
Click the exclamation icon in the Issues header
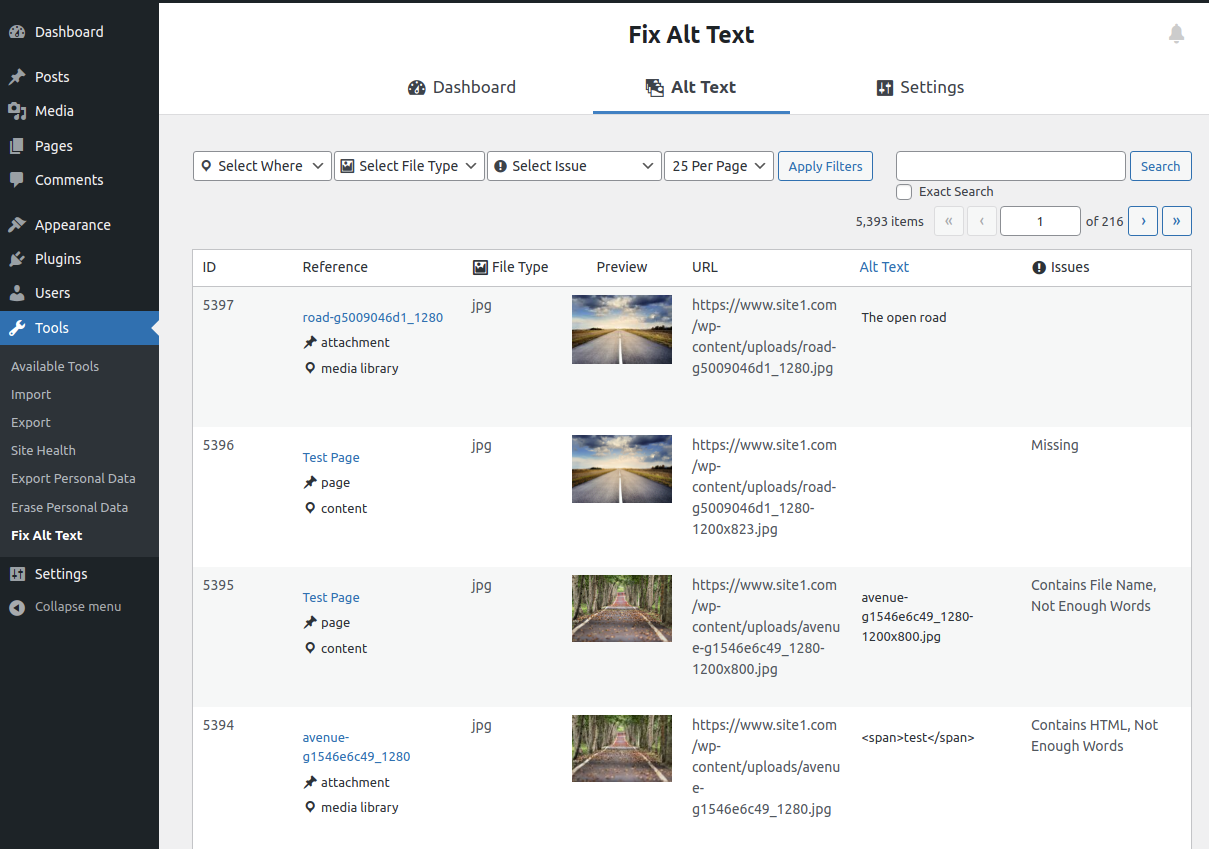pos(1038,267)
